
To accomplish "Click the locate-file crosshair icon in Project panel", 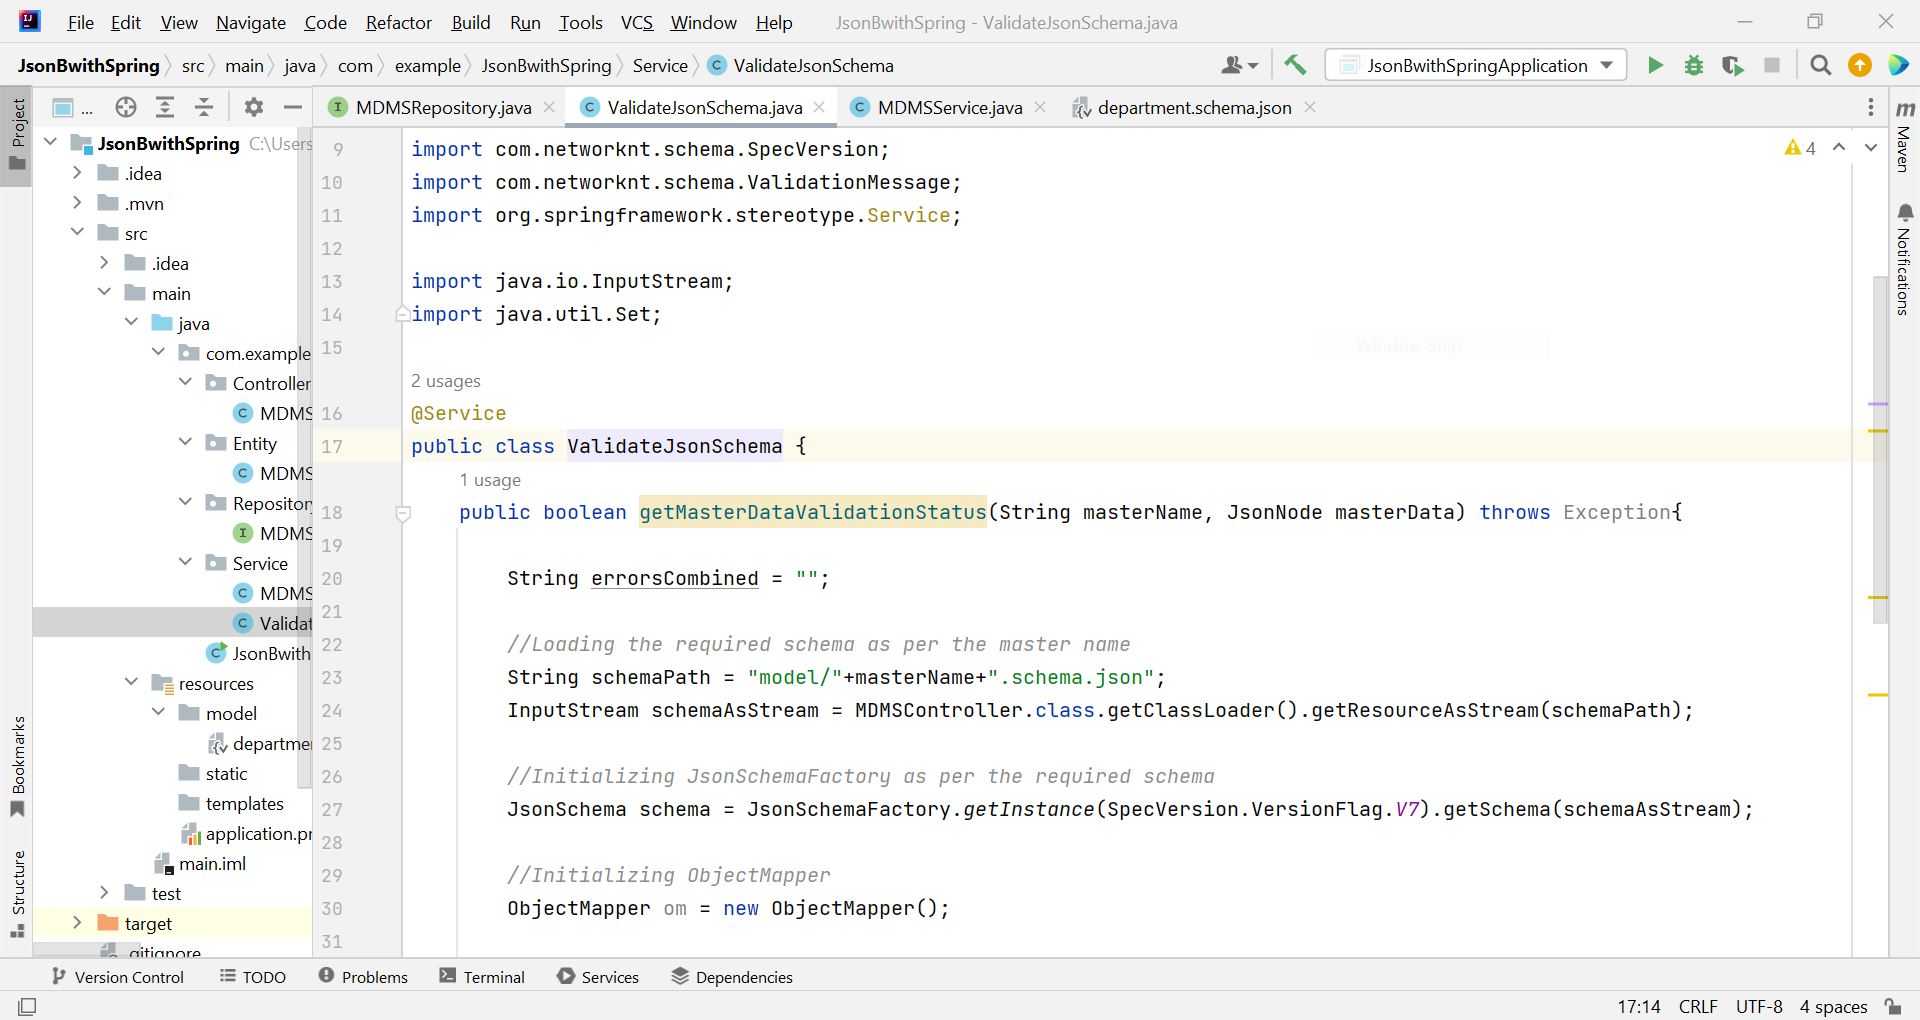I will (x=125, y=107).
